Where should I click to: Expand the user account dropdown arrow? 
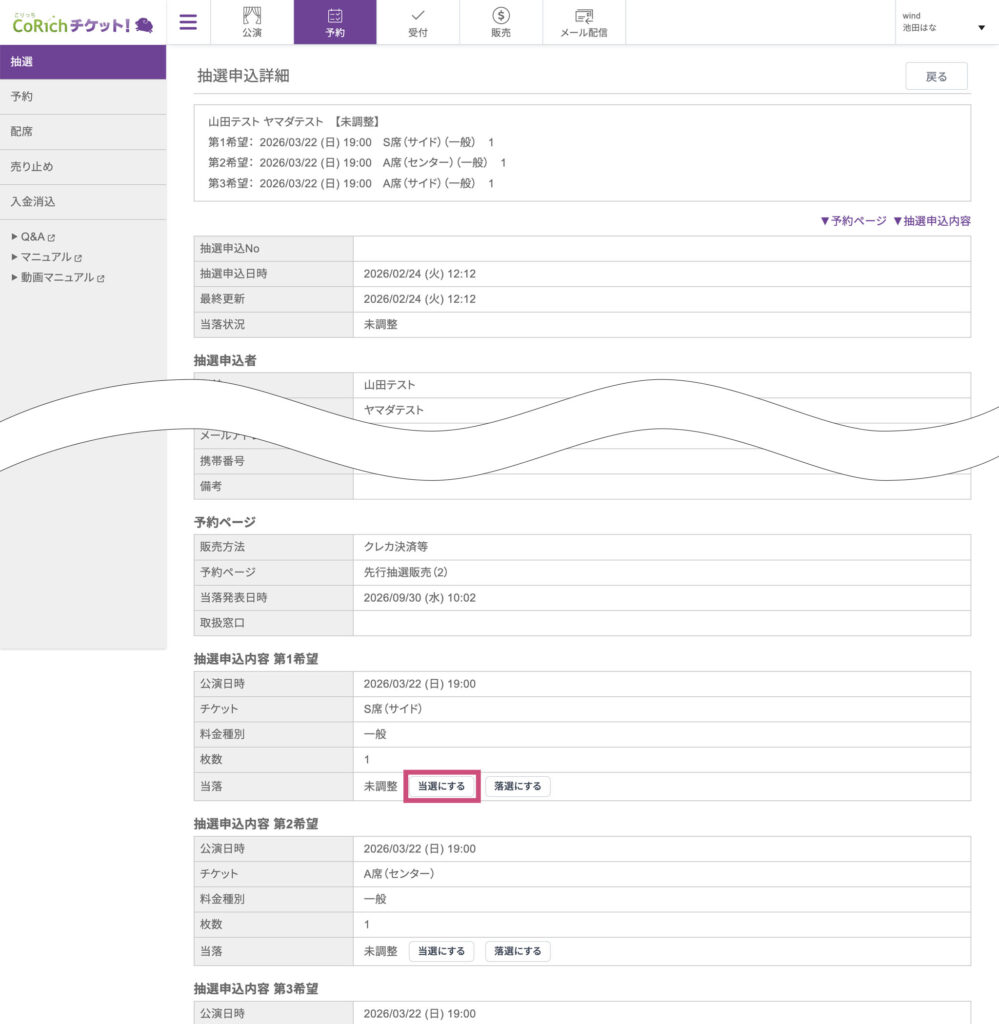(981, 28)
